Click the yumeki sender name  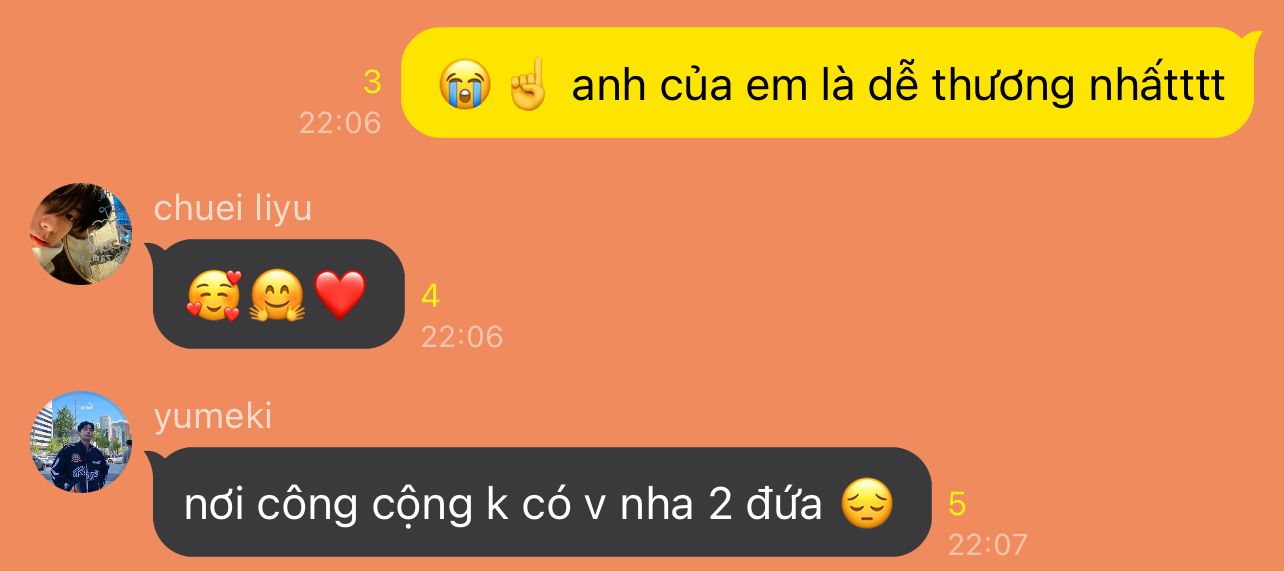pyautogui.click(x=213, y=416)
